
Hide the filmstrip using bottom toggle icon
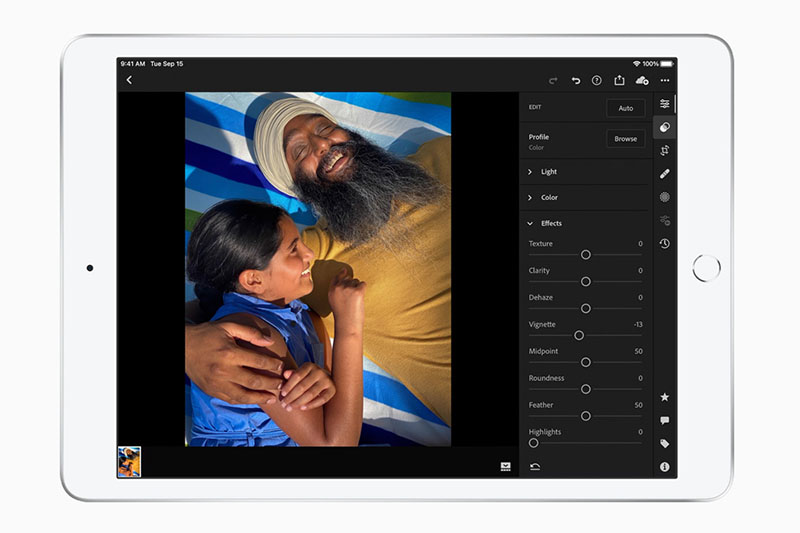[506, 466]
